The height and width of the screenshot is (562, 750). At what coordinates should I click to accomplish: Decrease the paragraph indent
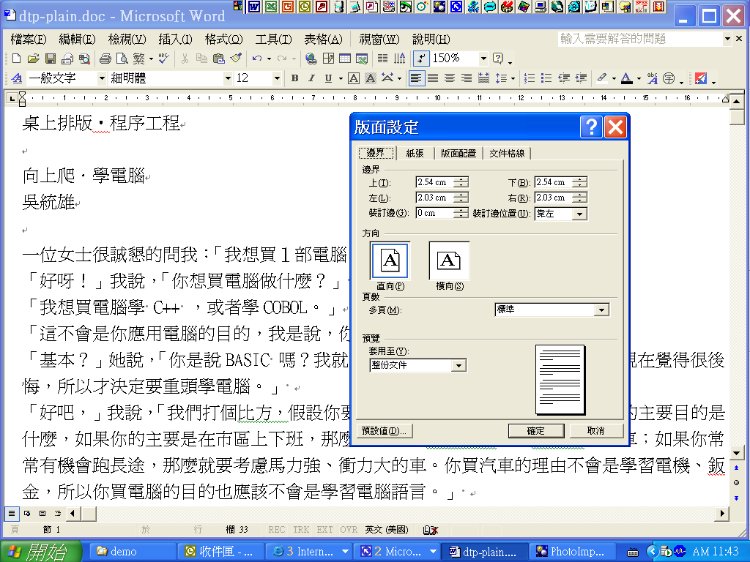click(x=564, y=78)
